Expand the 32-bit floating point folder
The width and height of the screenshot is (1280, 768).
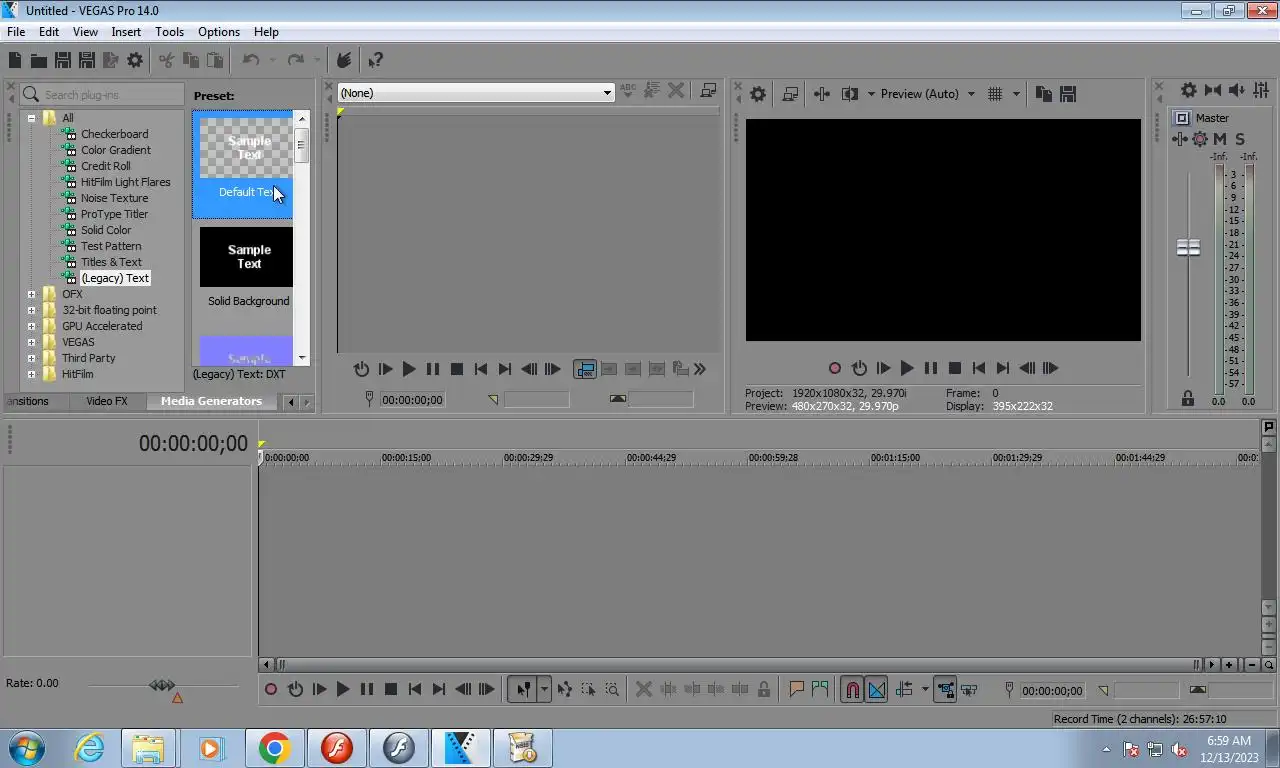31,310
